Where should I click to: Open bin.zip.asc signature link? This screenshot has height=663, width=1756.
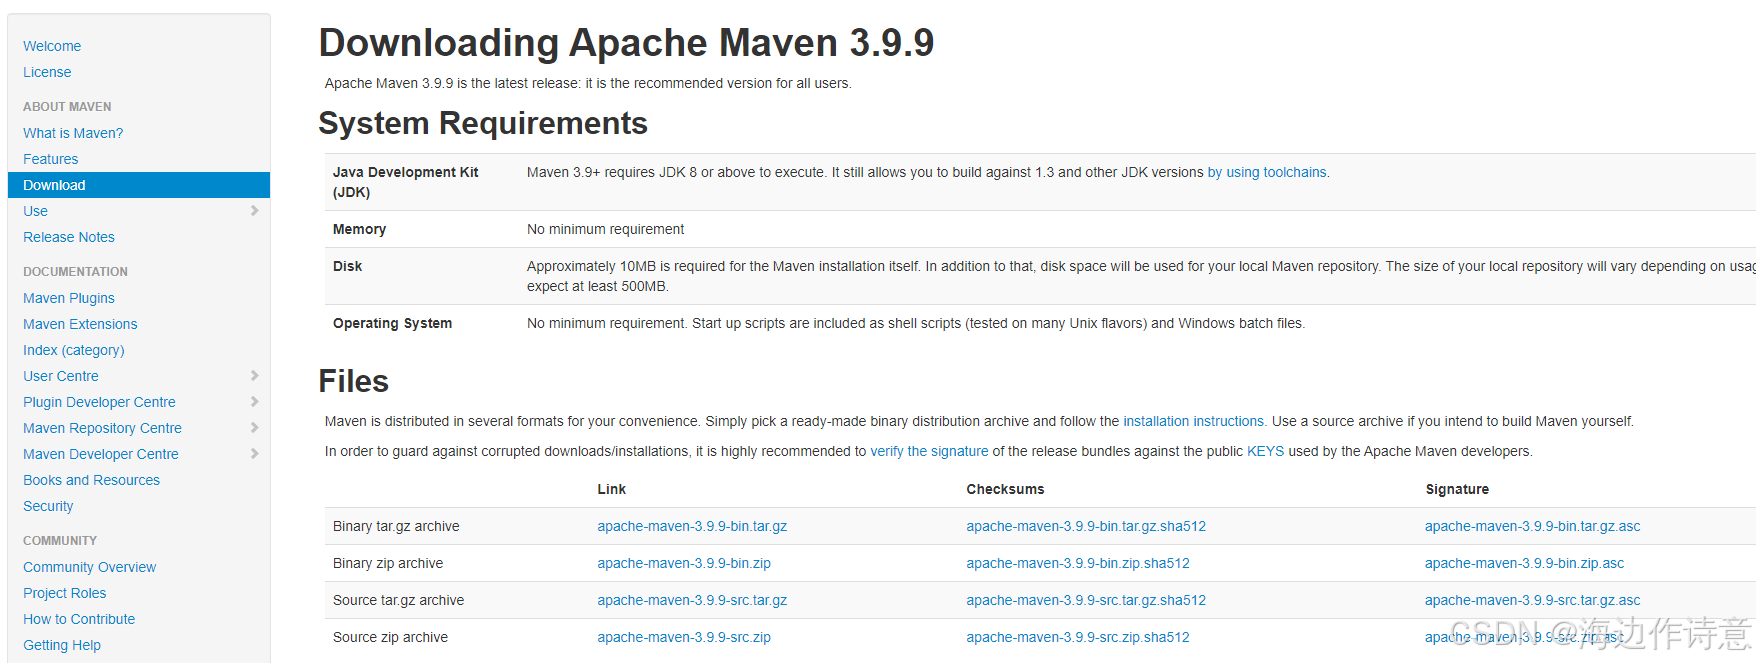tap(1524, 563)
